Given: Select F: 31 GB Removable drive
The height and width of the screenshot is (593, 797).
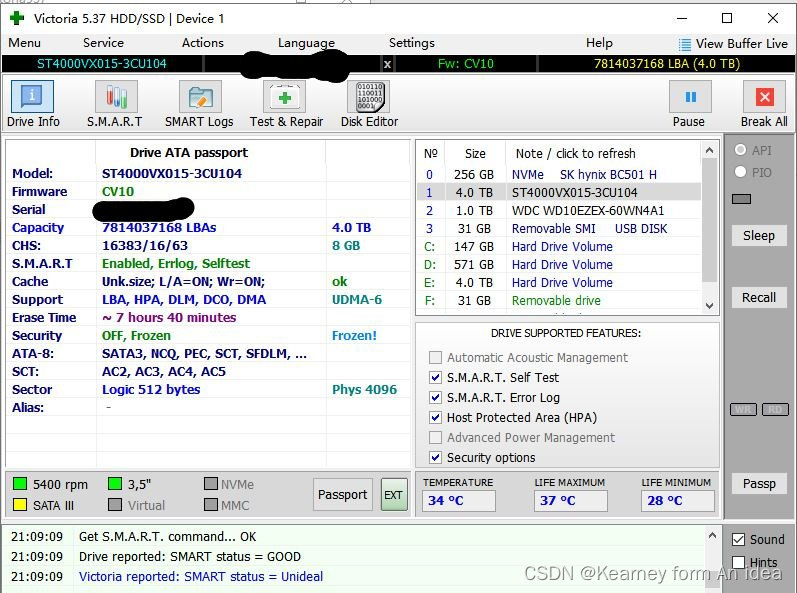Looking at the screenshot, I should (x=559, y=301).
